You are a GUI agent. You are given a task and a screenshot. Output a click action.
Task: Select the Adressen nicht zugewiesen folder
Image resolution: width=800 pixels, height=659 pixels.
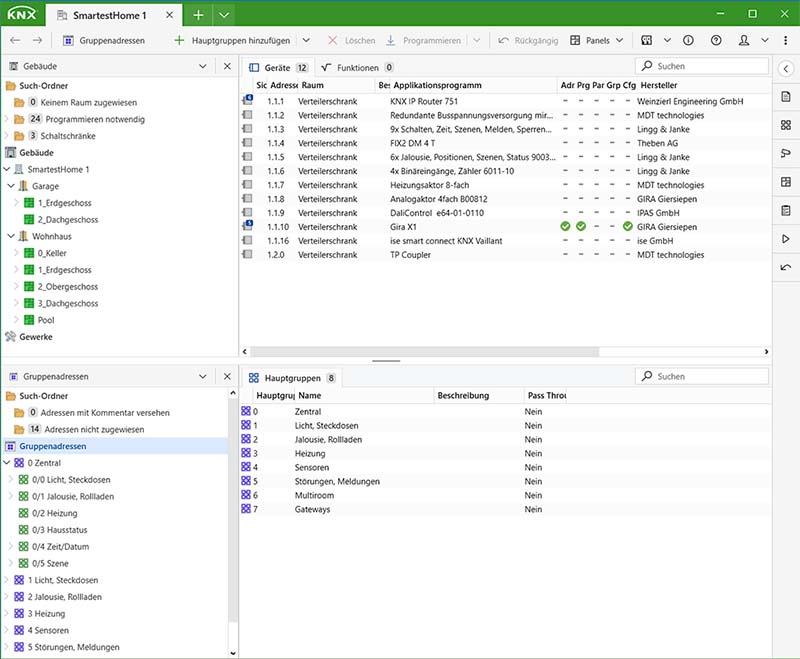(94, 429)
